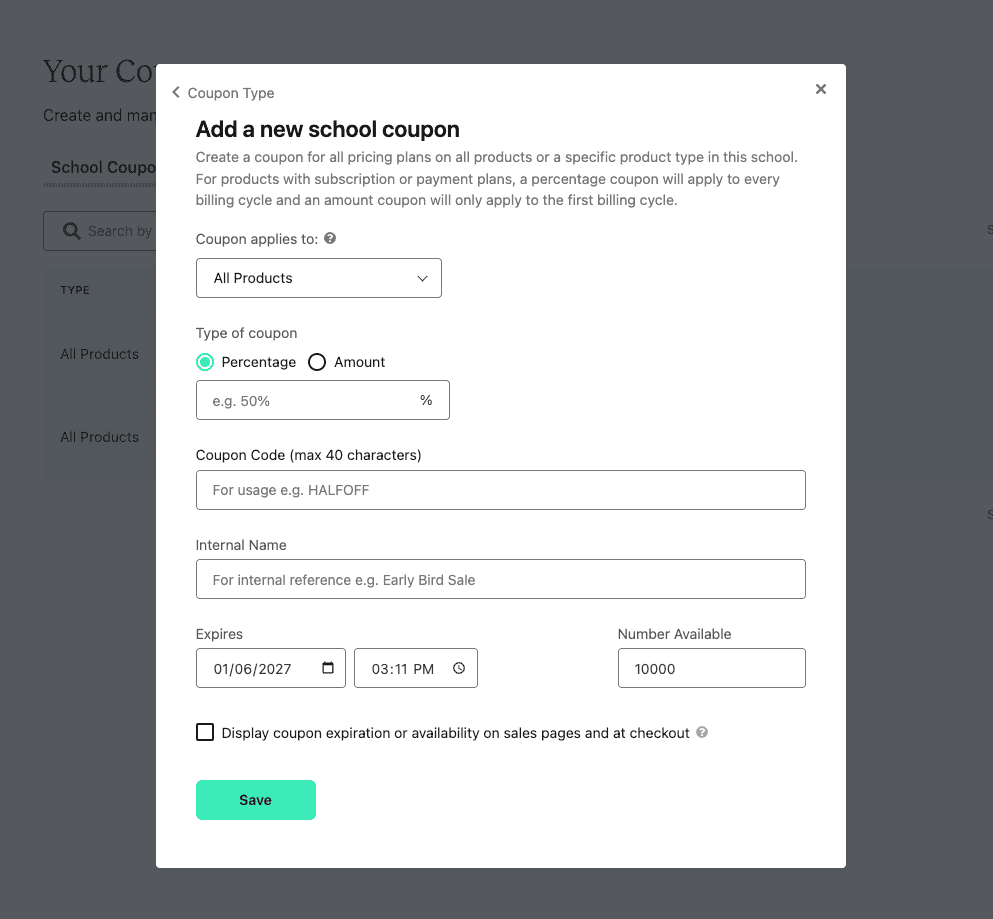Focus the Coupon Code input field
The height and width of the screenshot is (919, 993).
tap(501, 490)
